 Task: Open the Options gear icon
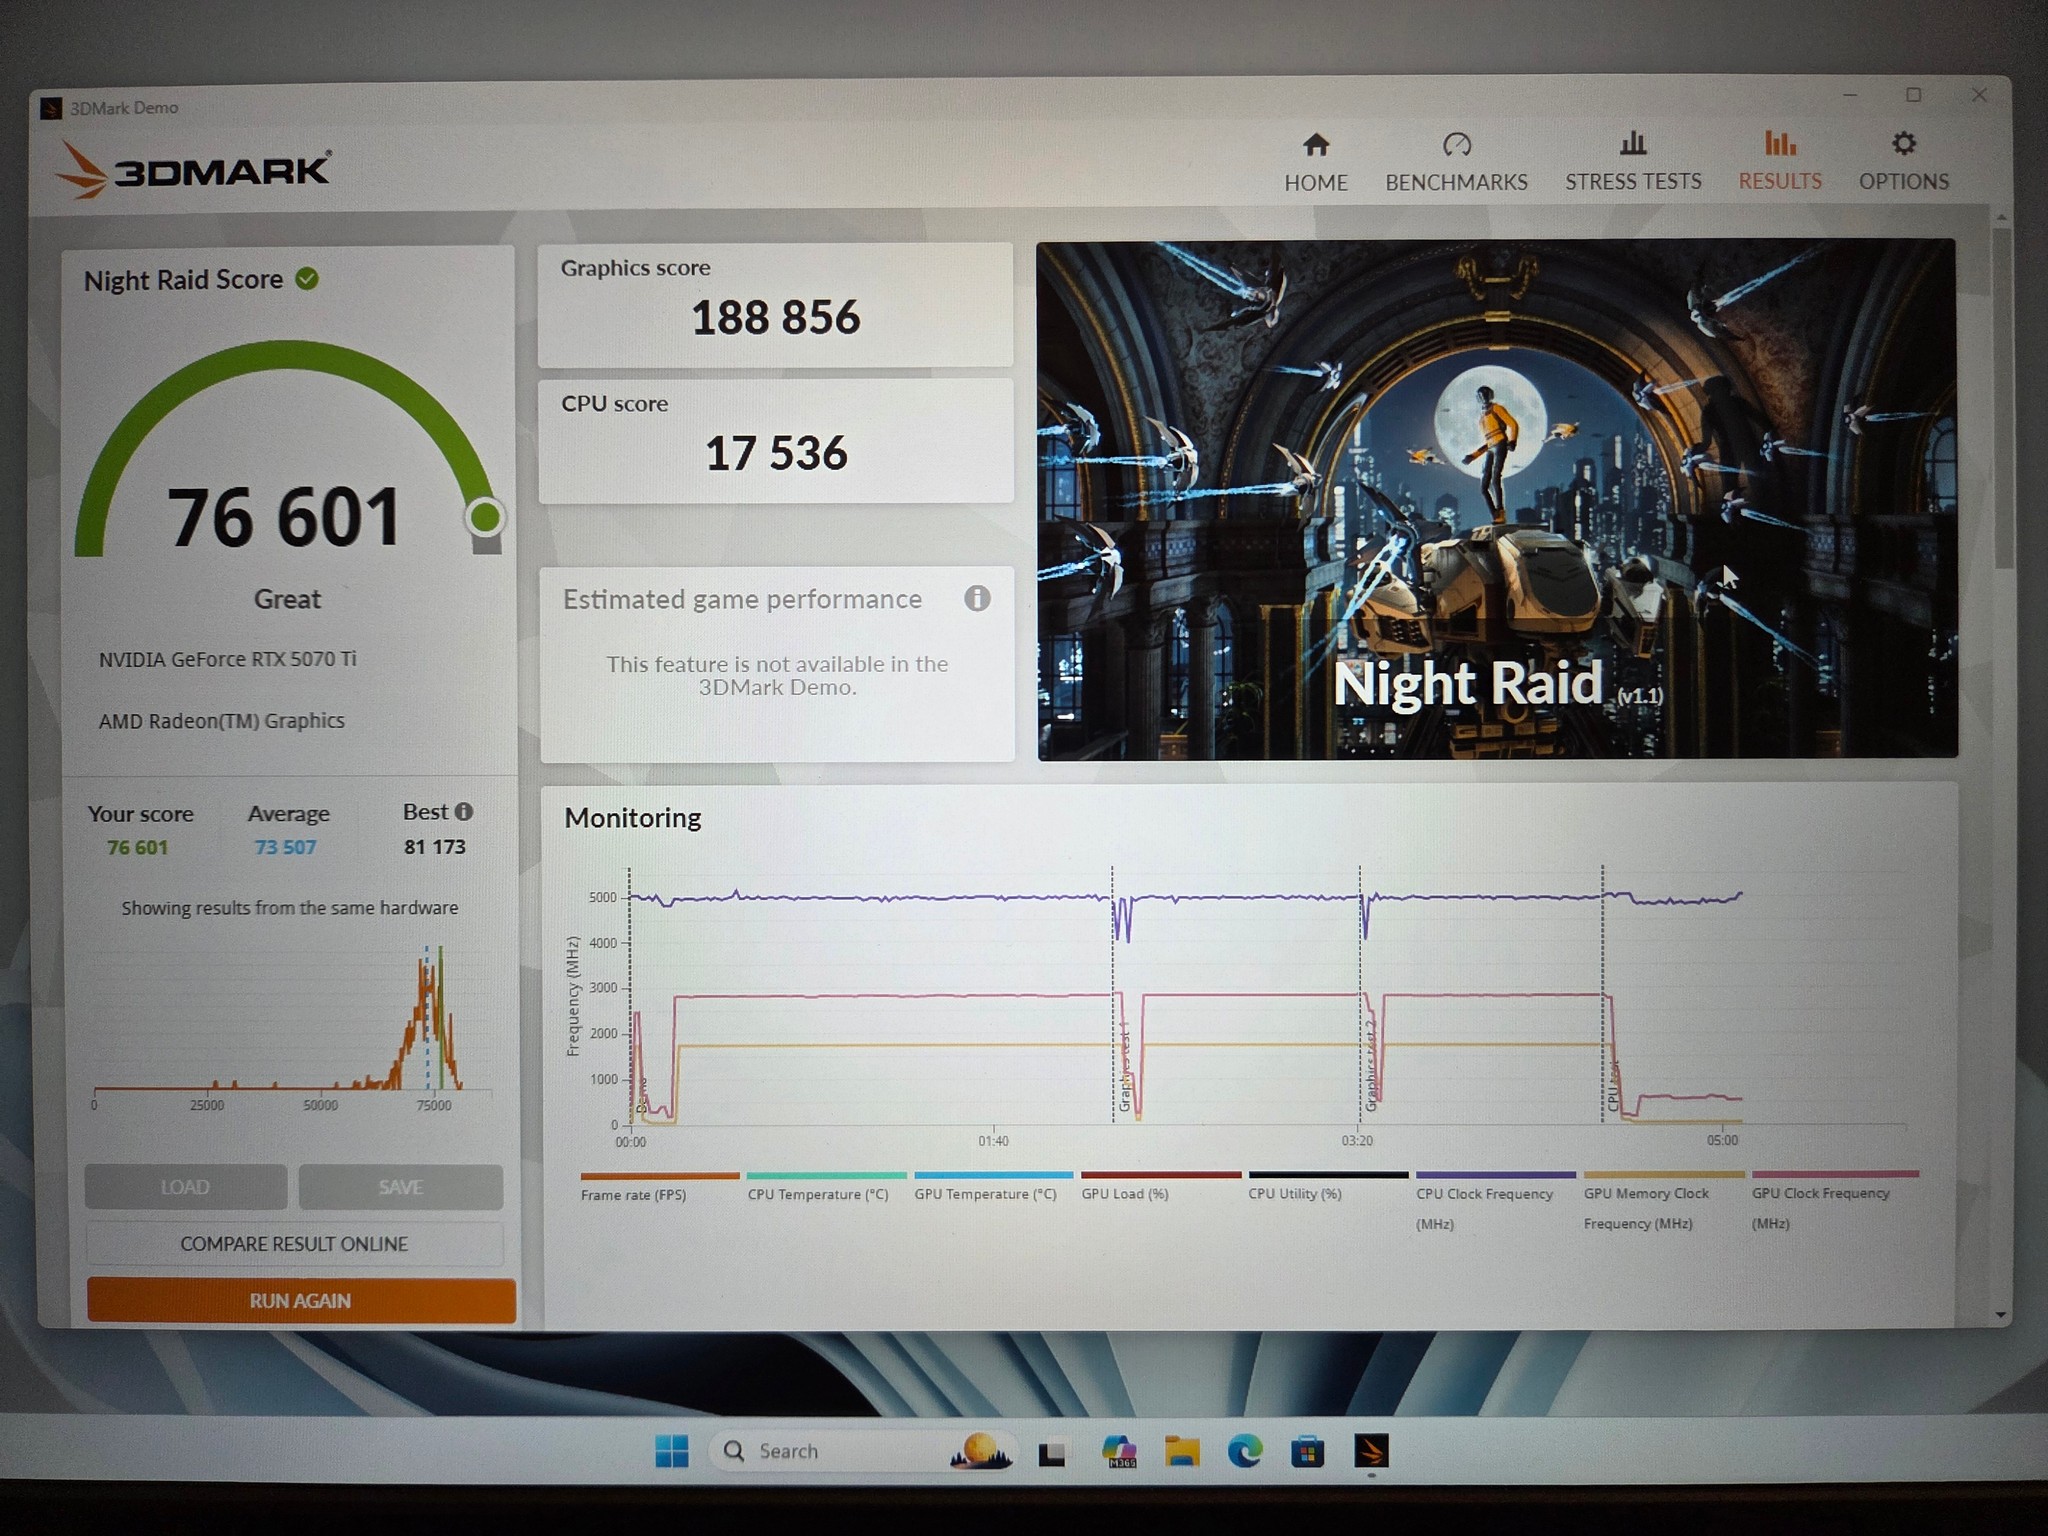click(x=1904, y=143)
